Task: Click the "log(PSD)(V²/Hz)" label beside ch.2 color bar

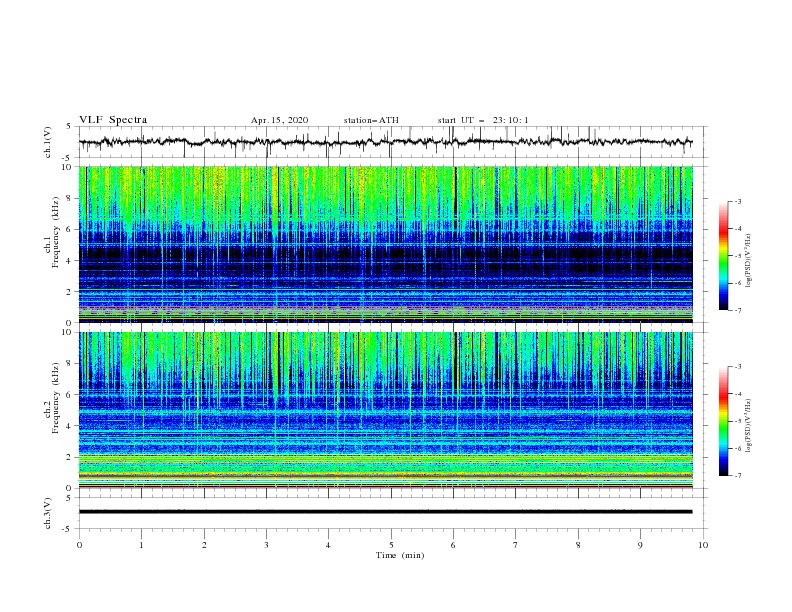Action: coord(748,425)
